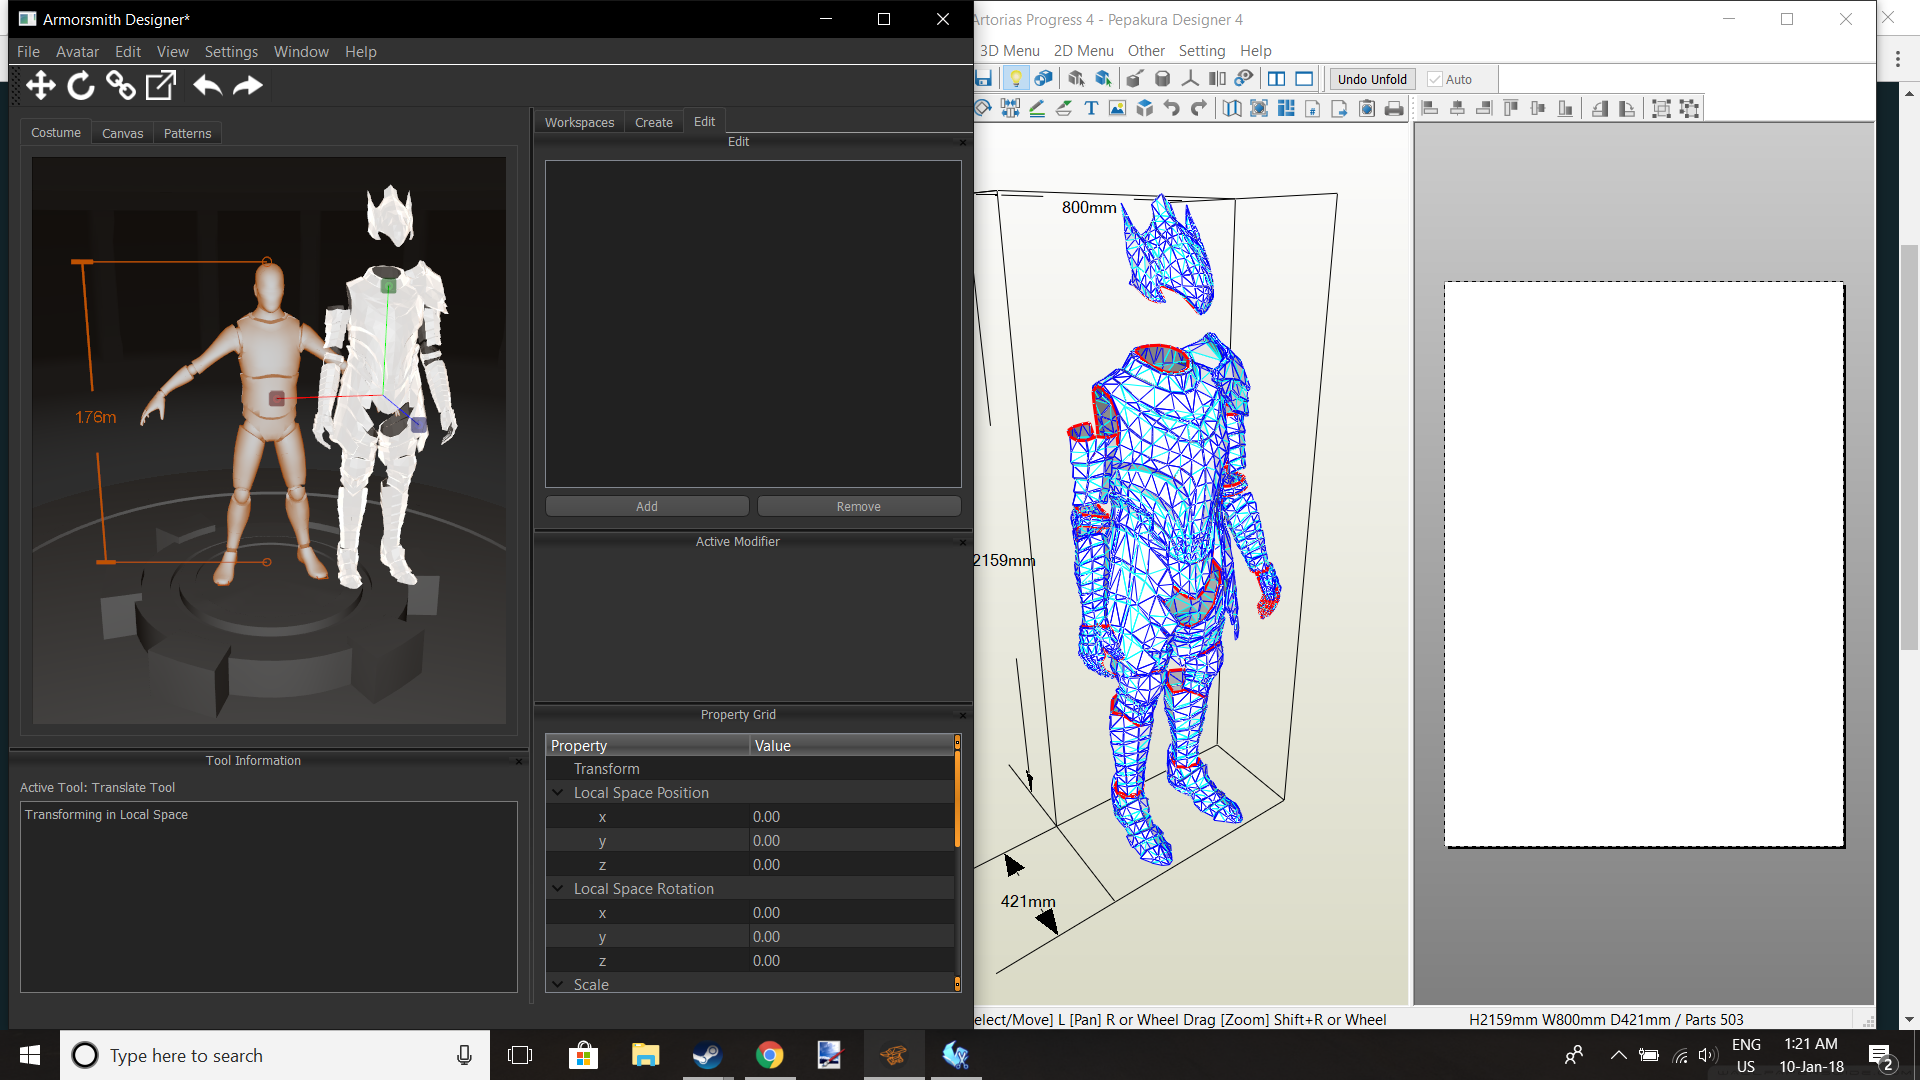Toggle the light bulb icon in Pepakura
This screenshot has width=1920, height=1080.
point(1015,79)
